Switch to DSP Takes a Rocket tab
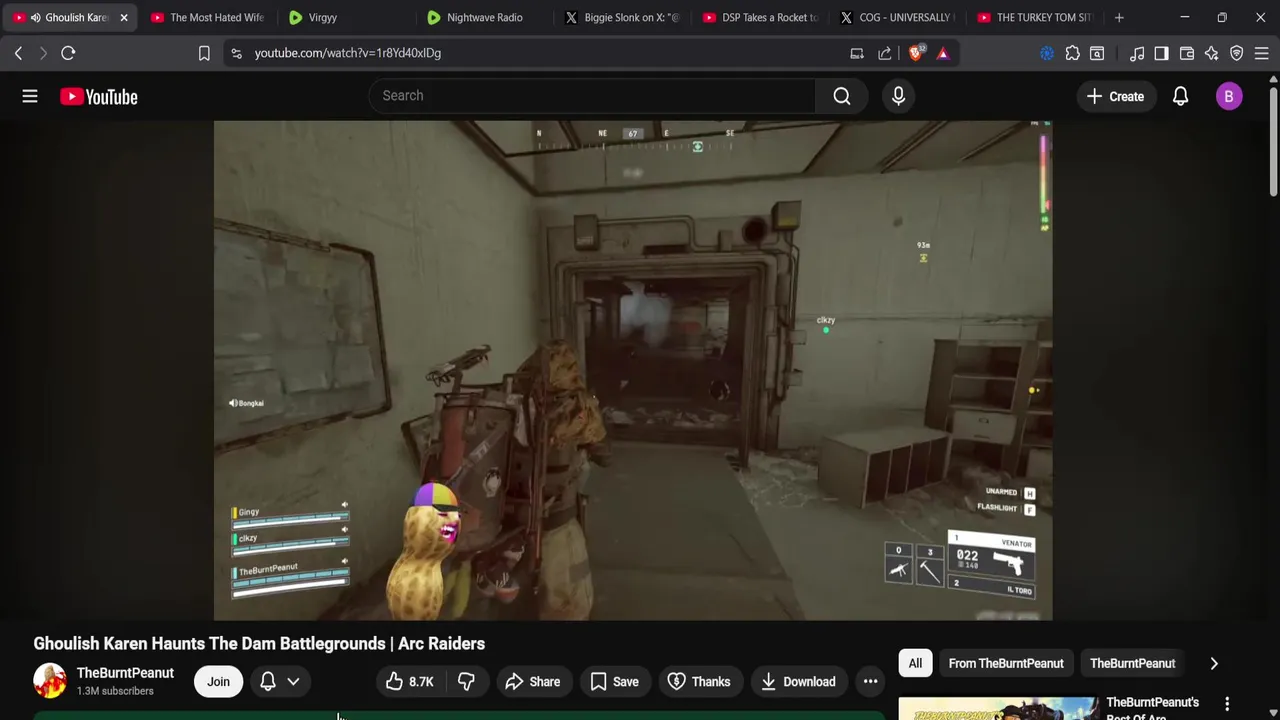 (x=759, y=17)
